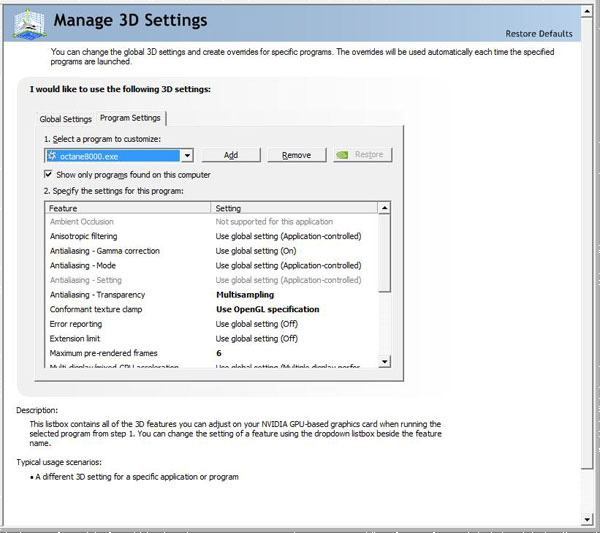Image resolution: width=600 pixels, height=533 pixels.
Task: Click the Remove button
Action: click(x=297, y=155)
